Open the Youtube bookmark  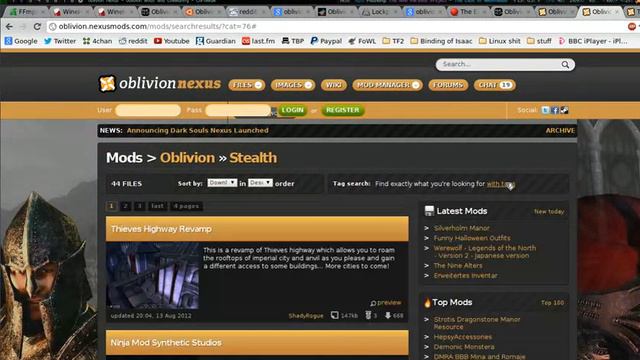(171, 41)
